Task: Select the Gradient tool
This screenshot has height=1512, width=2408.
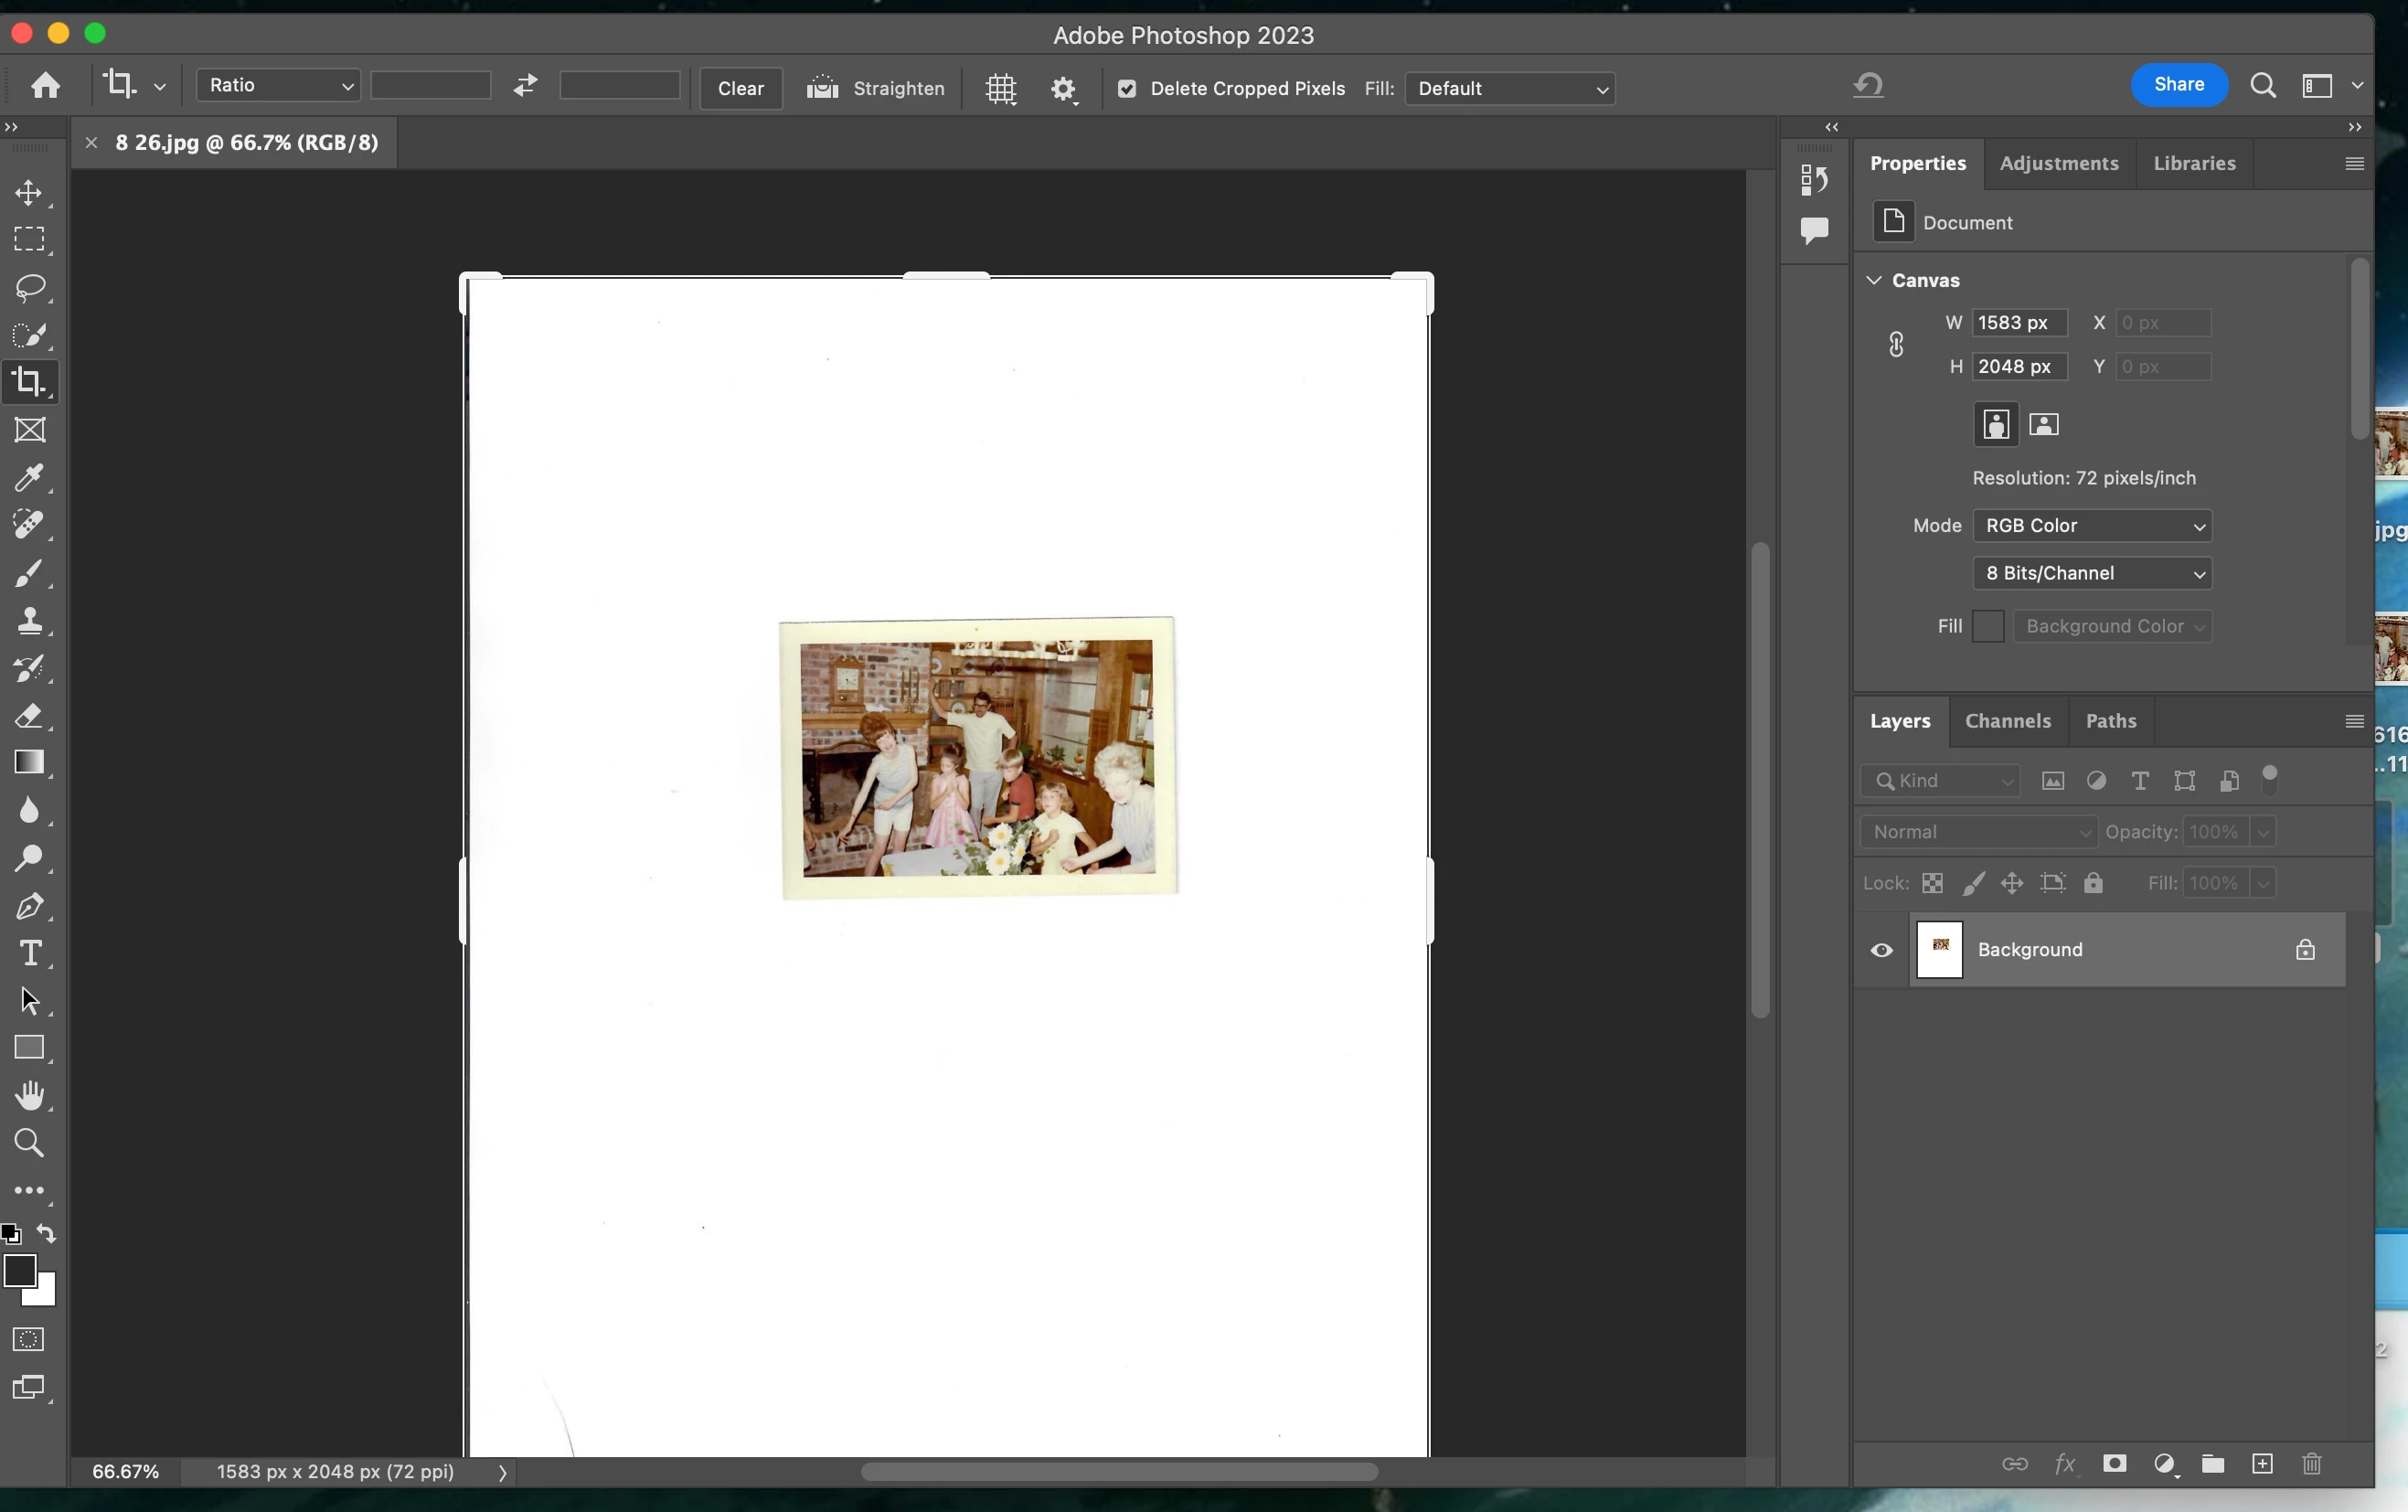Action: (29, 763)
